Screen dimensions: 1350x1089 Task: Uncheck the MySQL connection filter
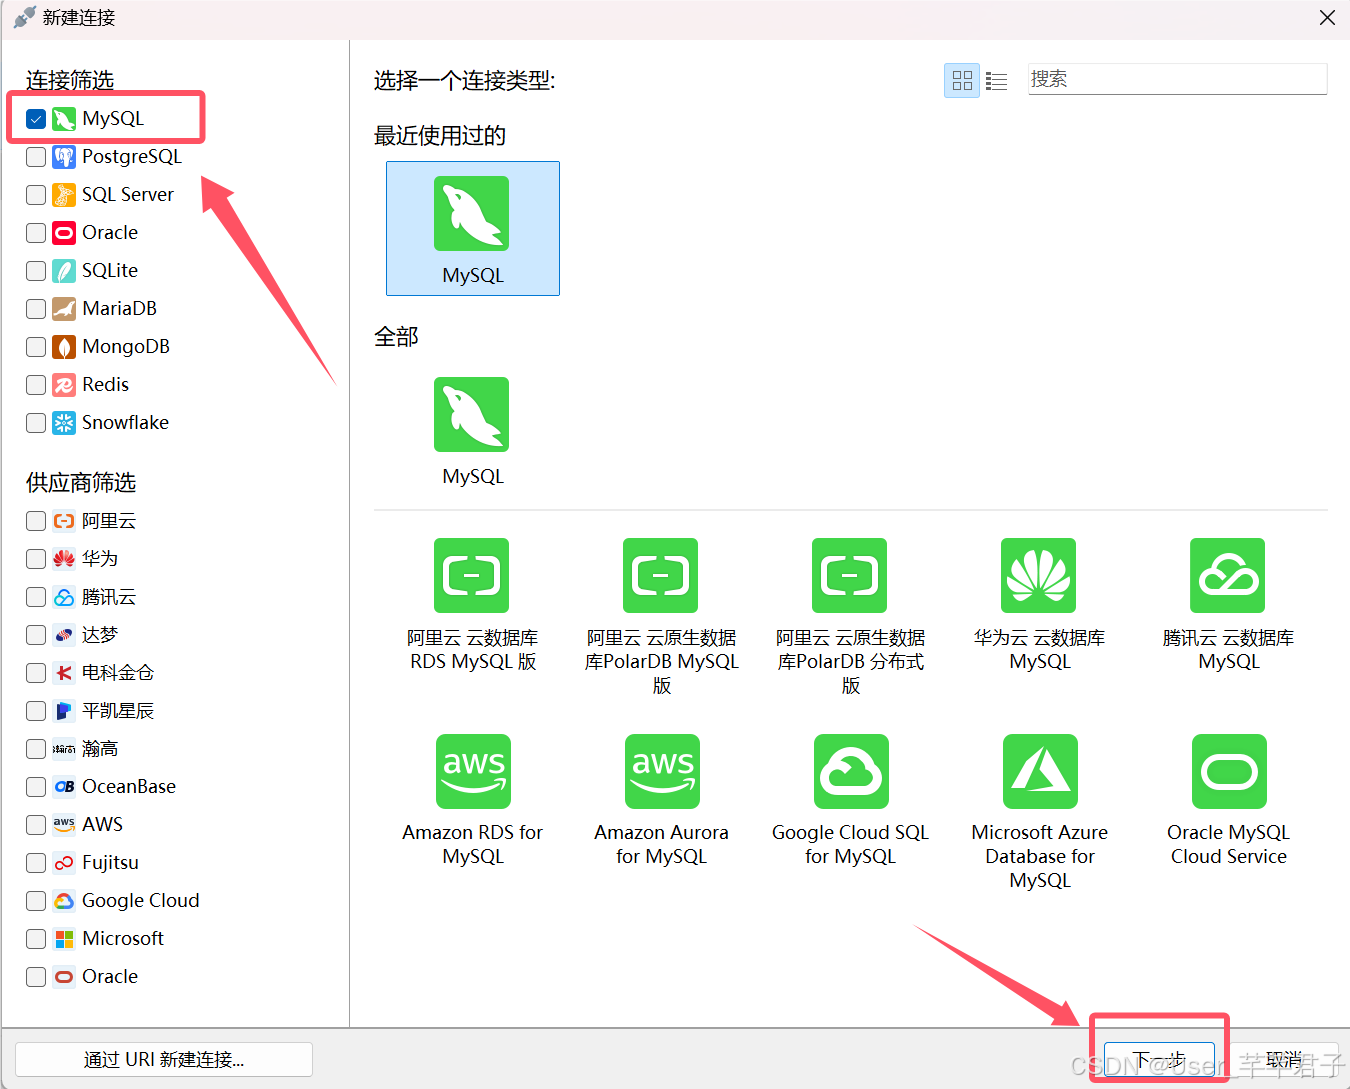[x=36, y=119]
